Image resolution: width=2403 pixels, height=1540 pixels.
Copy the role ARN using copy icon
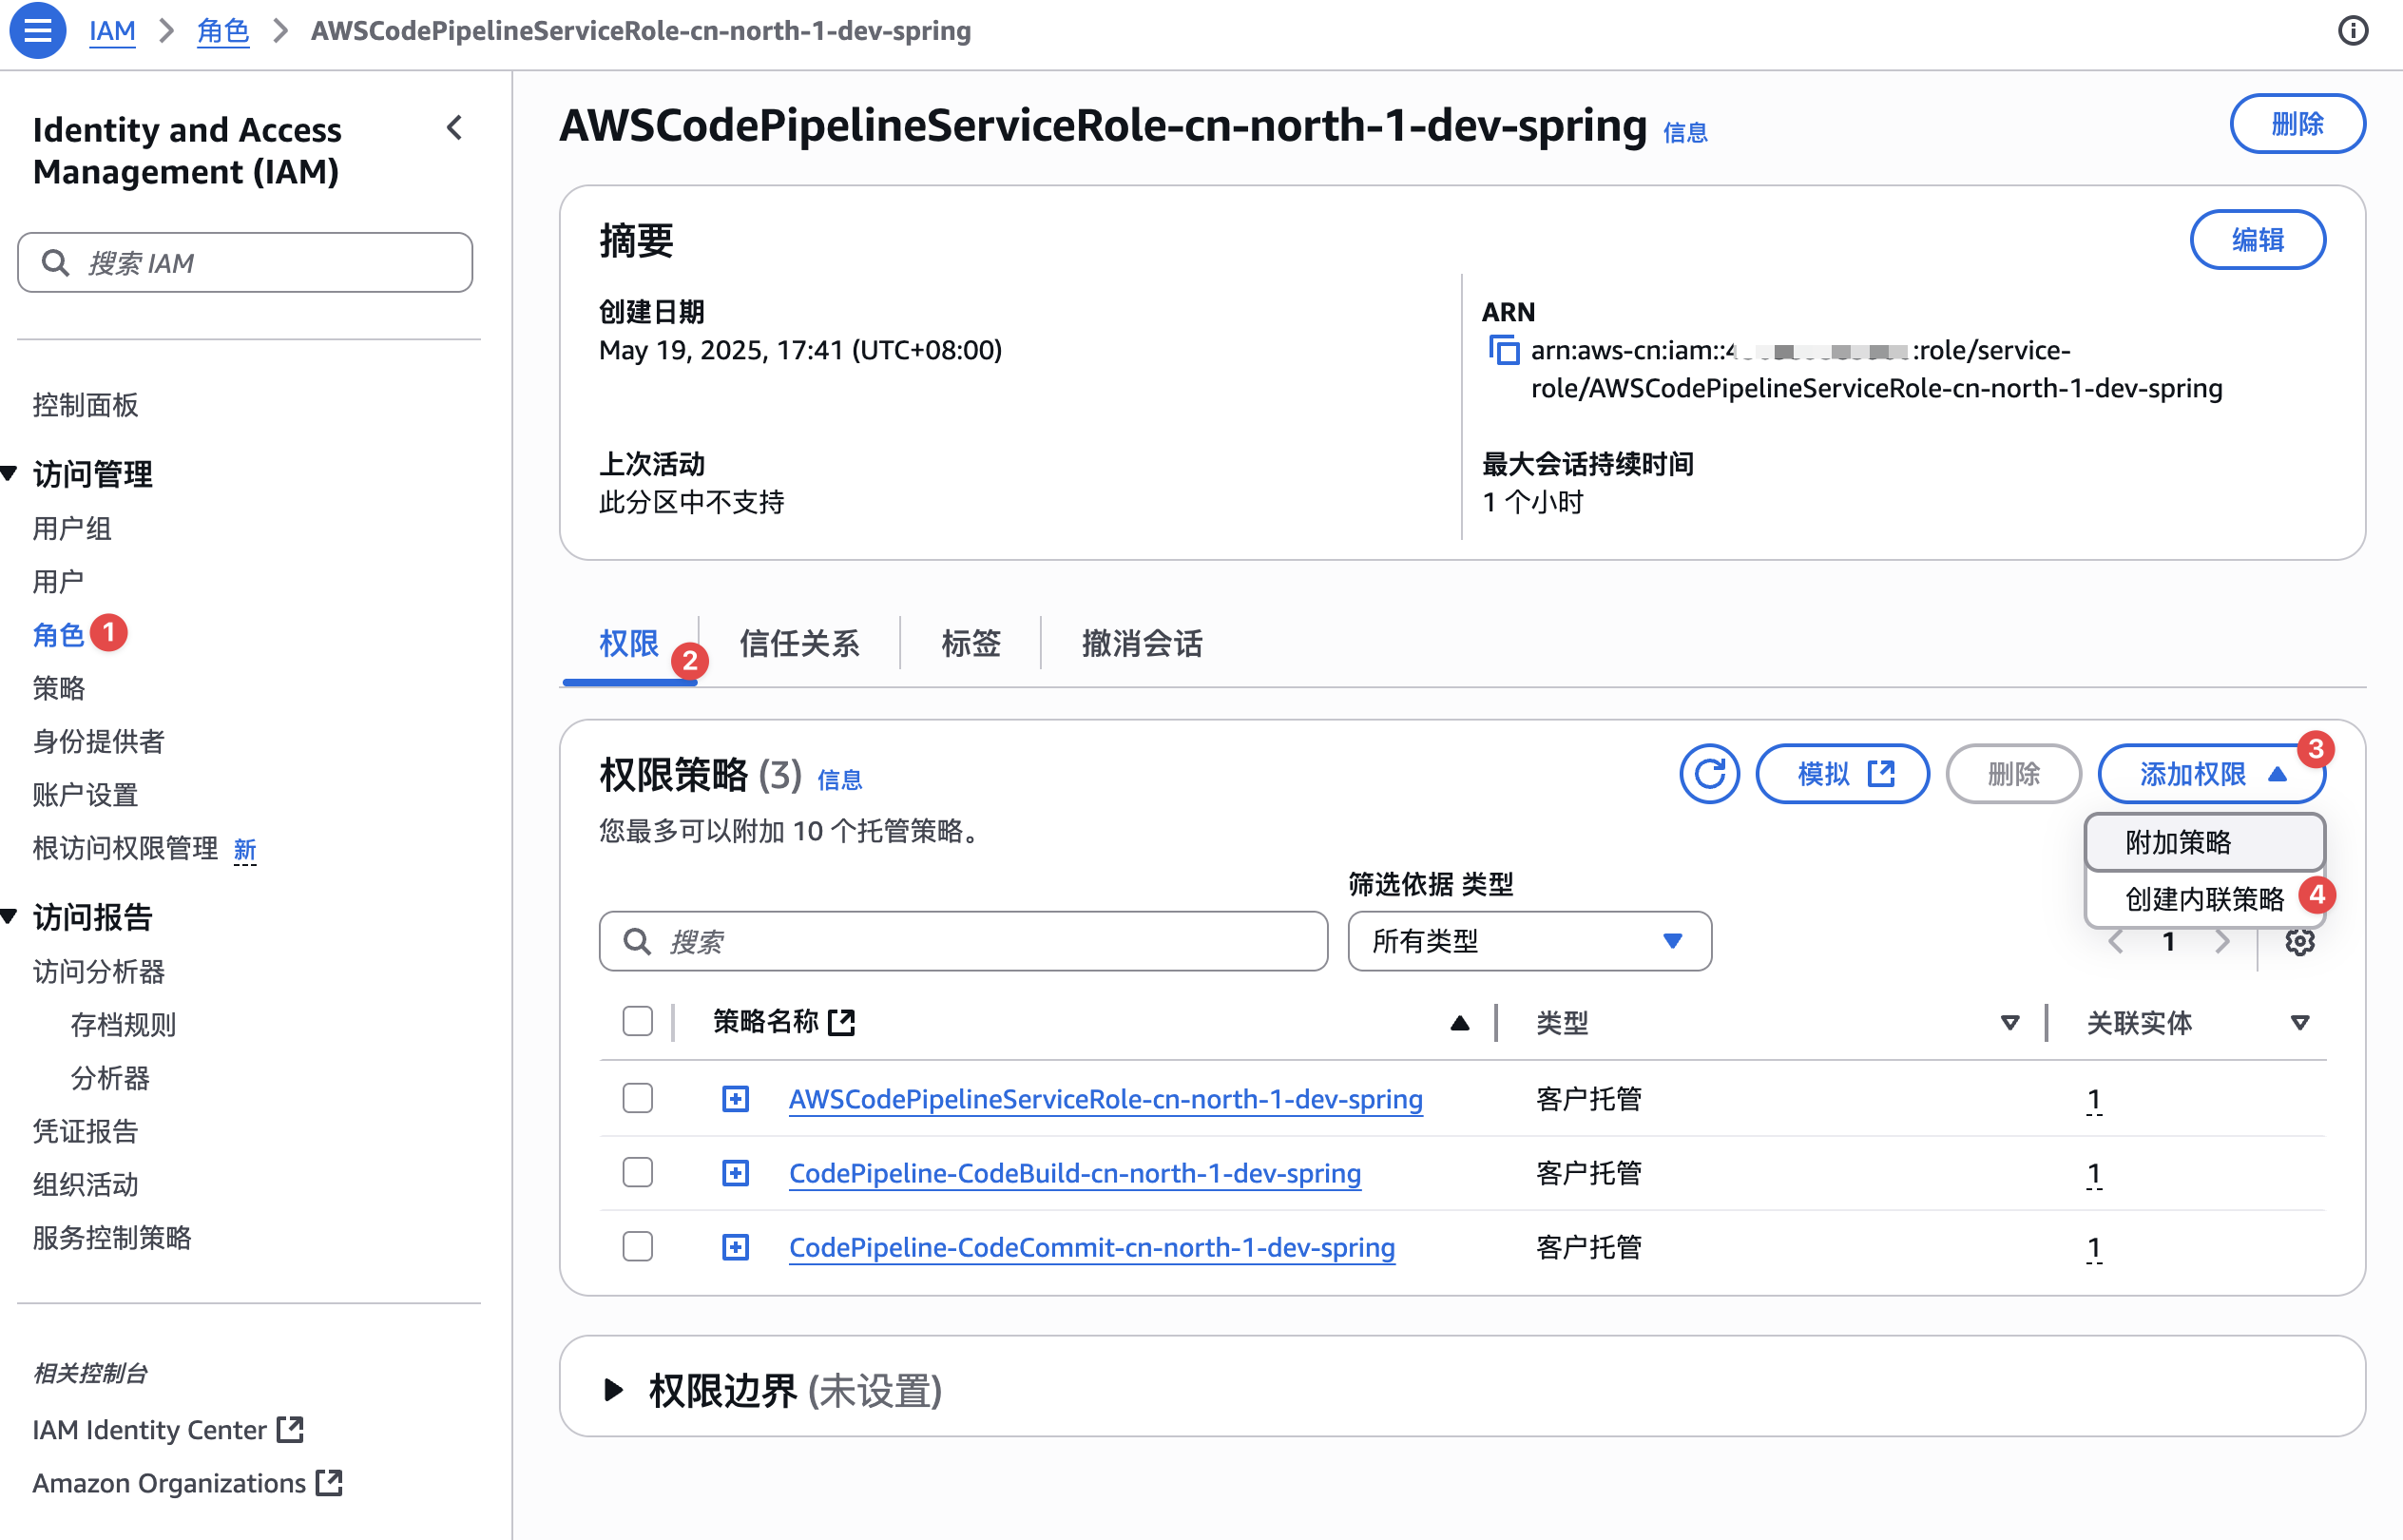pyautogui.click(x=1504, y=350)
